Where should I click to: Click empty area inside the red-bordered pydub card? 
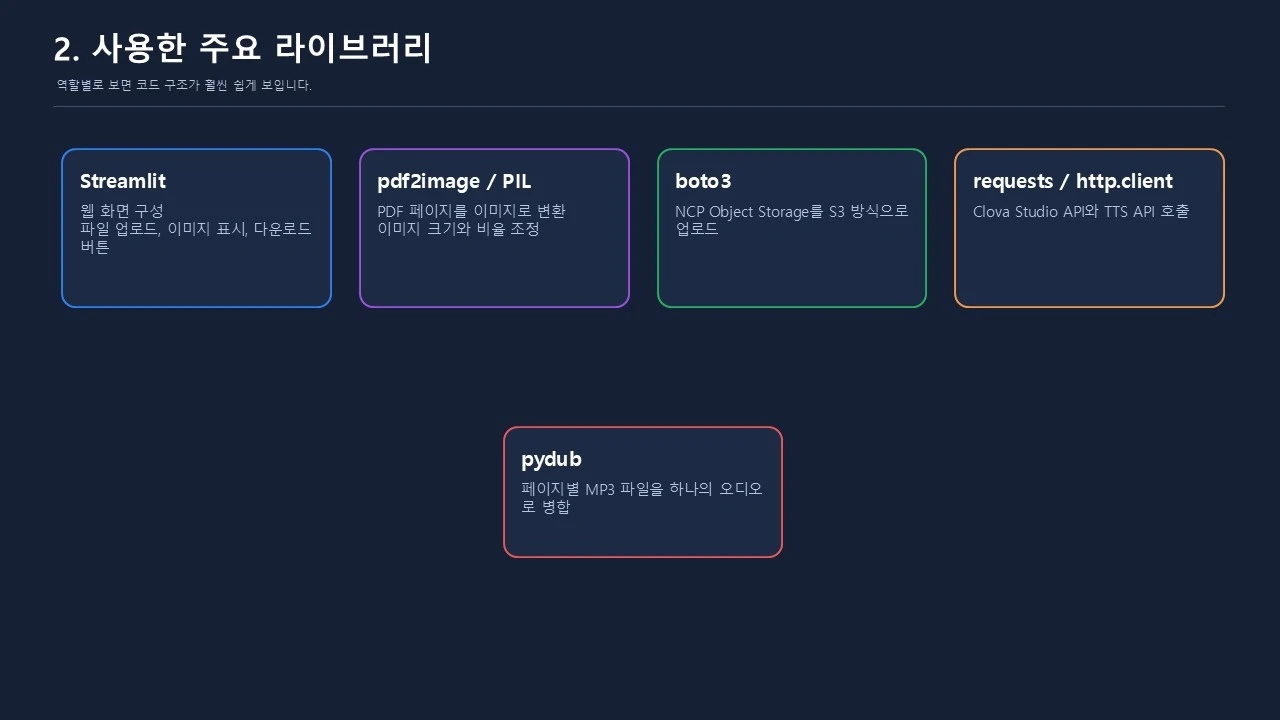[x=642, y=536]
